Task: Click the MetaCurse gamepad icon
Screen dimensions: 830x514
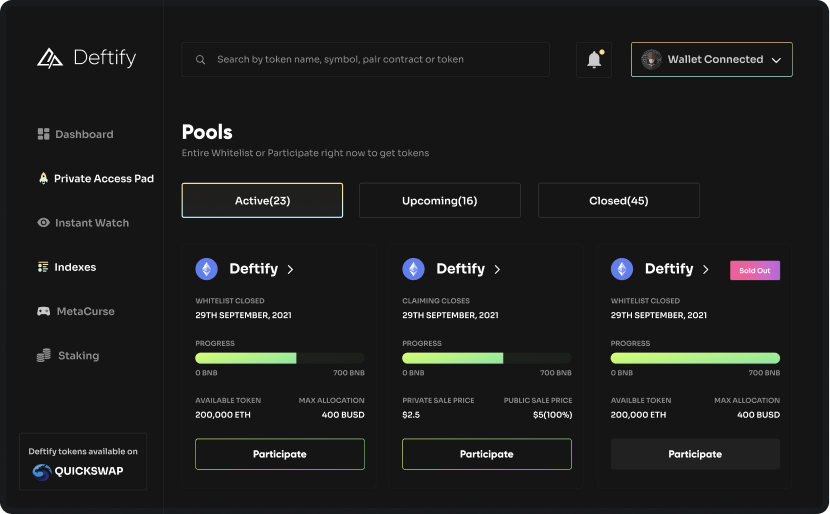Action: click(x=43, y=311)
